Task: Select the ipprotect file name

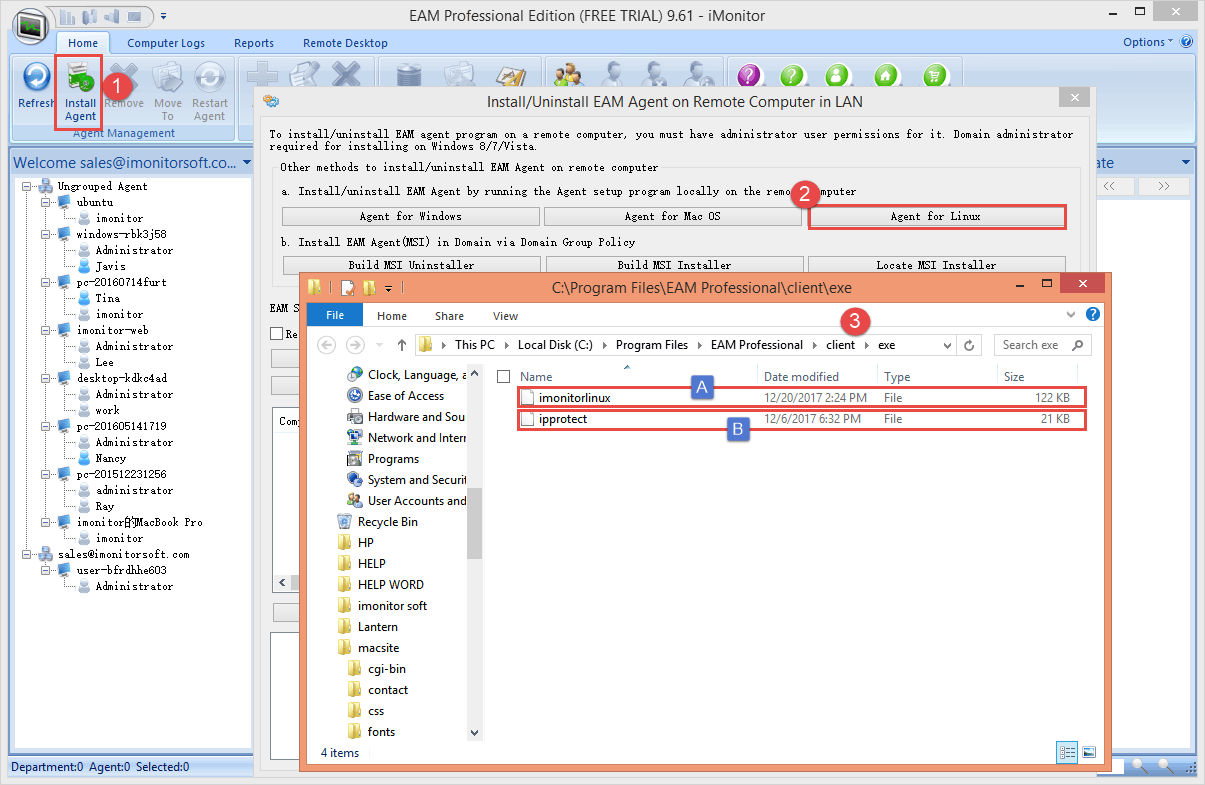Action: (x=563, y=419)
